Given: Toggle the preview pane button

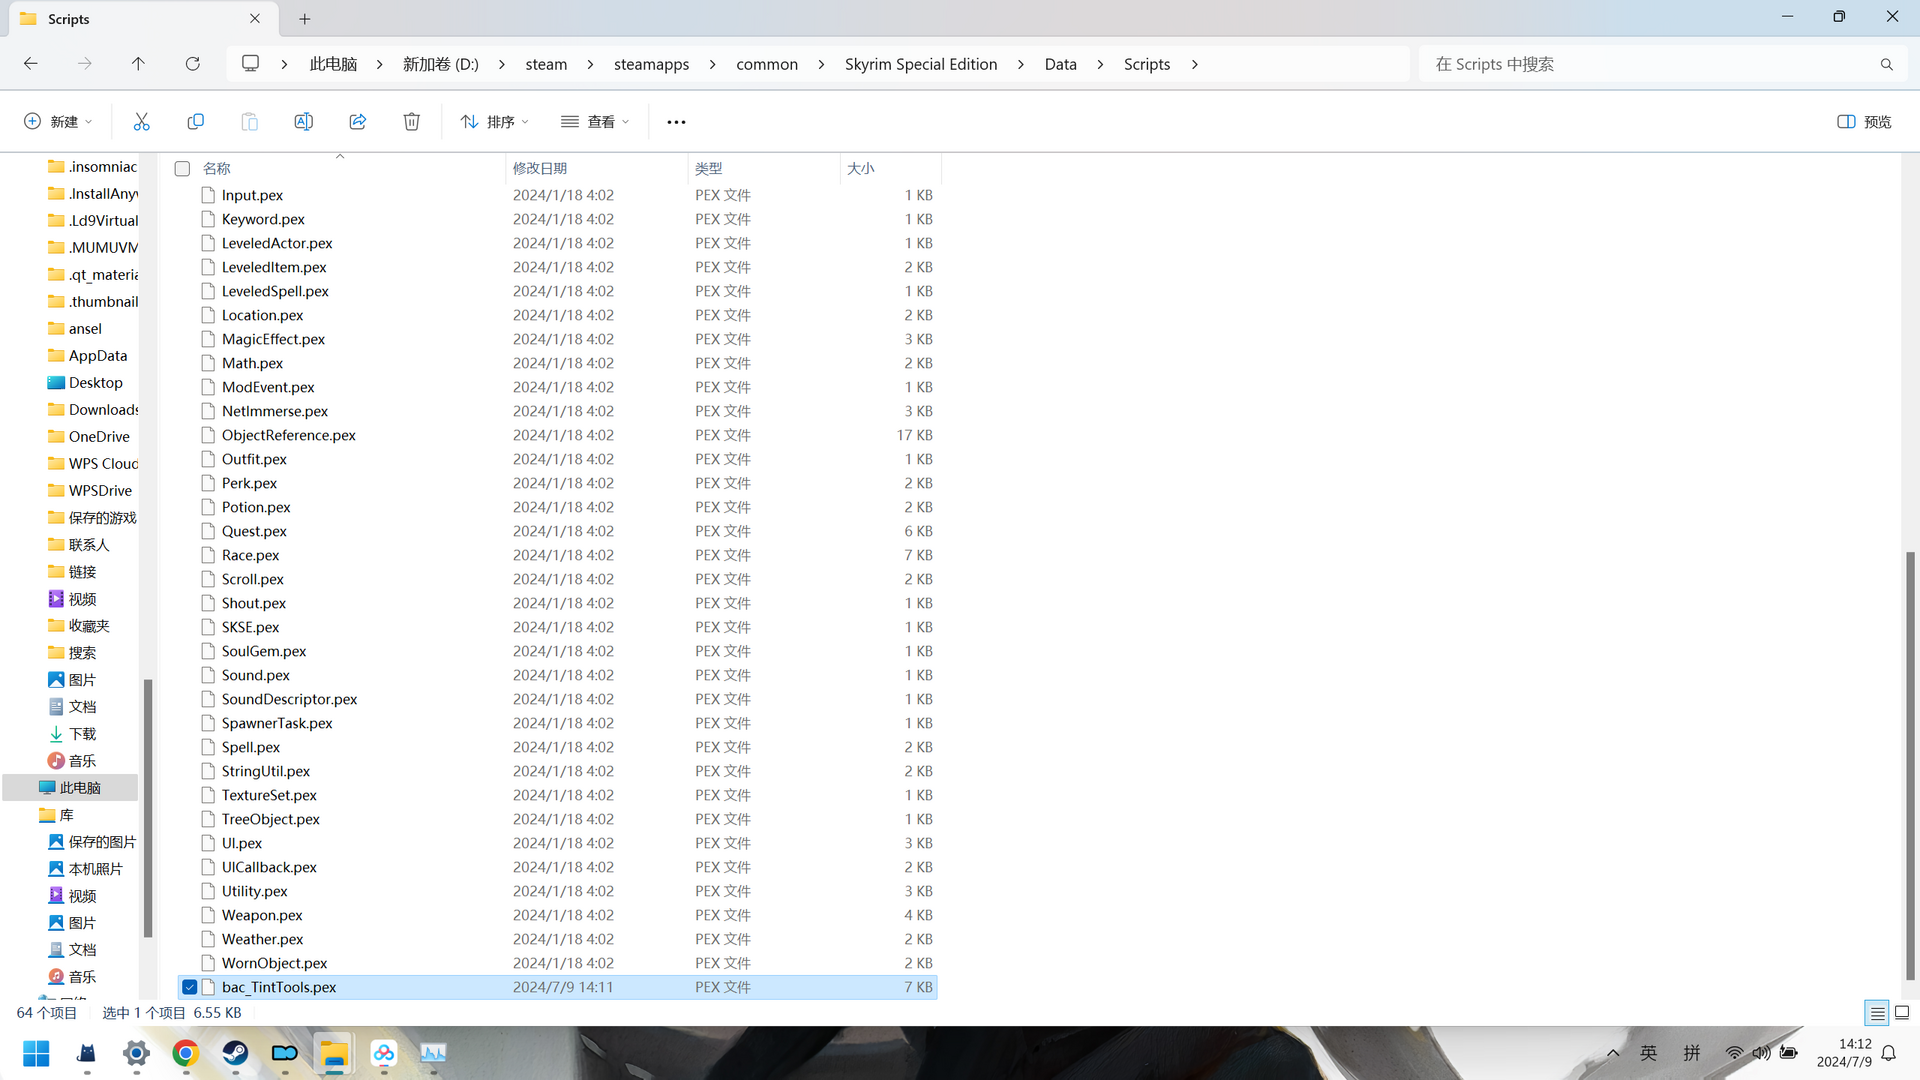Looking at the screenshot, I should 1865,122.
